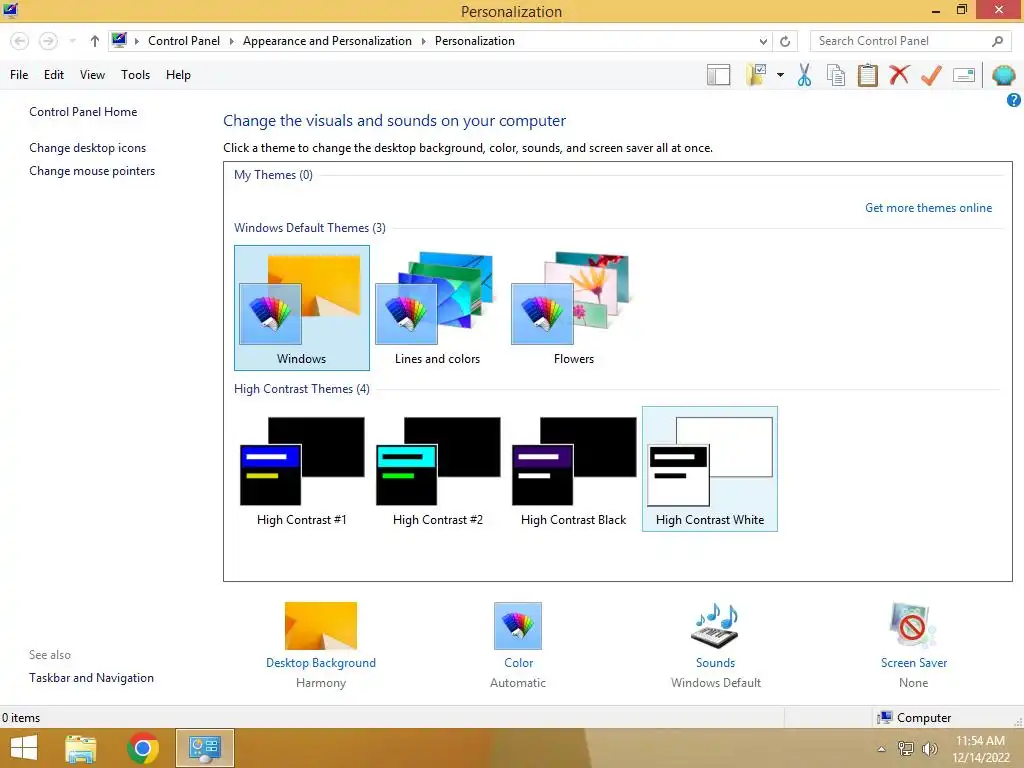The width and height of the screenshot is (1024, 768).
Task: Select the Flowers theme
Action: pos(573,308)
